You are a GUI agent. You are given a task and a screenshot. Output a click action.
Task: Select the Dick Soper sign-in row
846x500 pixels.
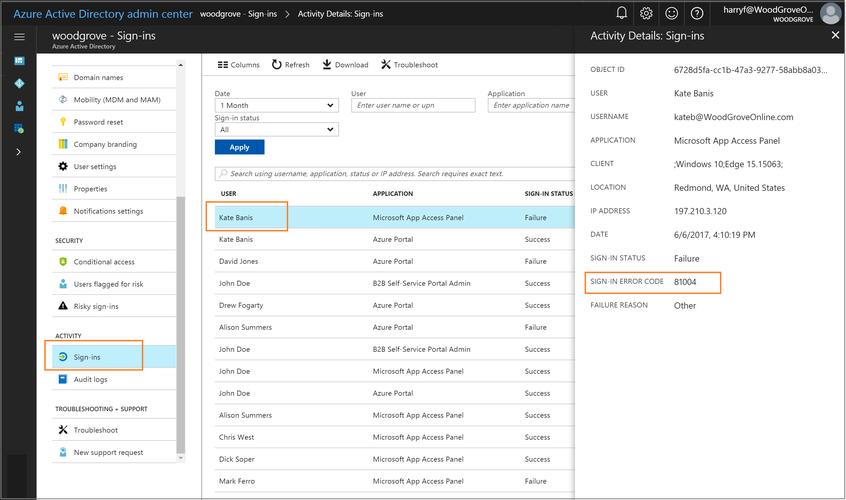click(394, 459)
